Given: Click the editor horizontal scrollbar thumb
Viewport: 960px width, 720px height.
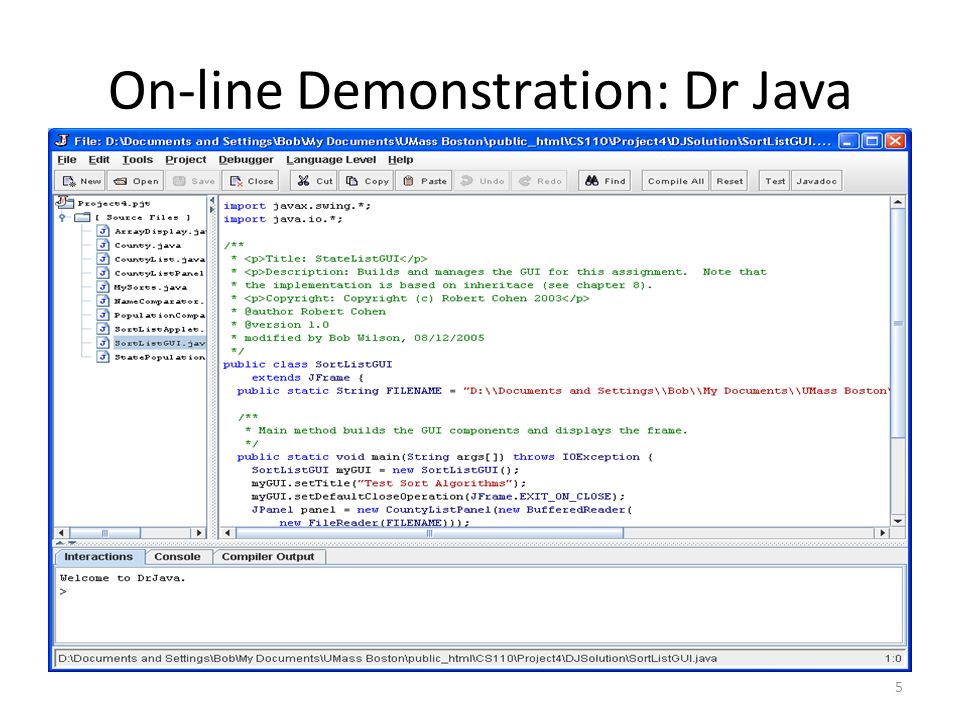Looking at the screenshot, I should (x=429, y=533).
